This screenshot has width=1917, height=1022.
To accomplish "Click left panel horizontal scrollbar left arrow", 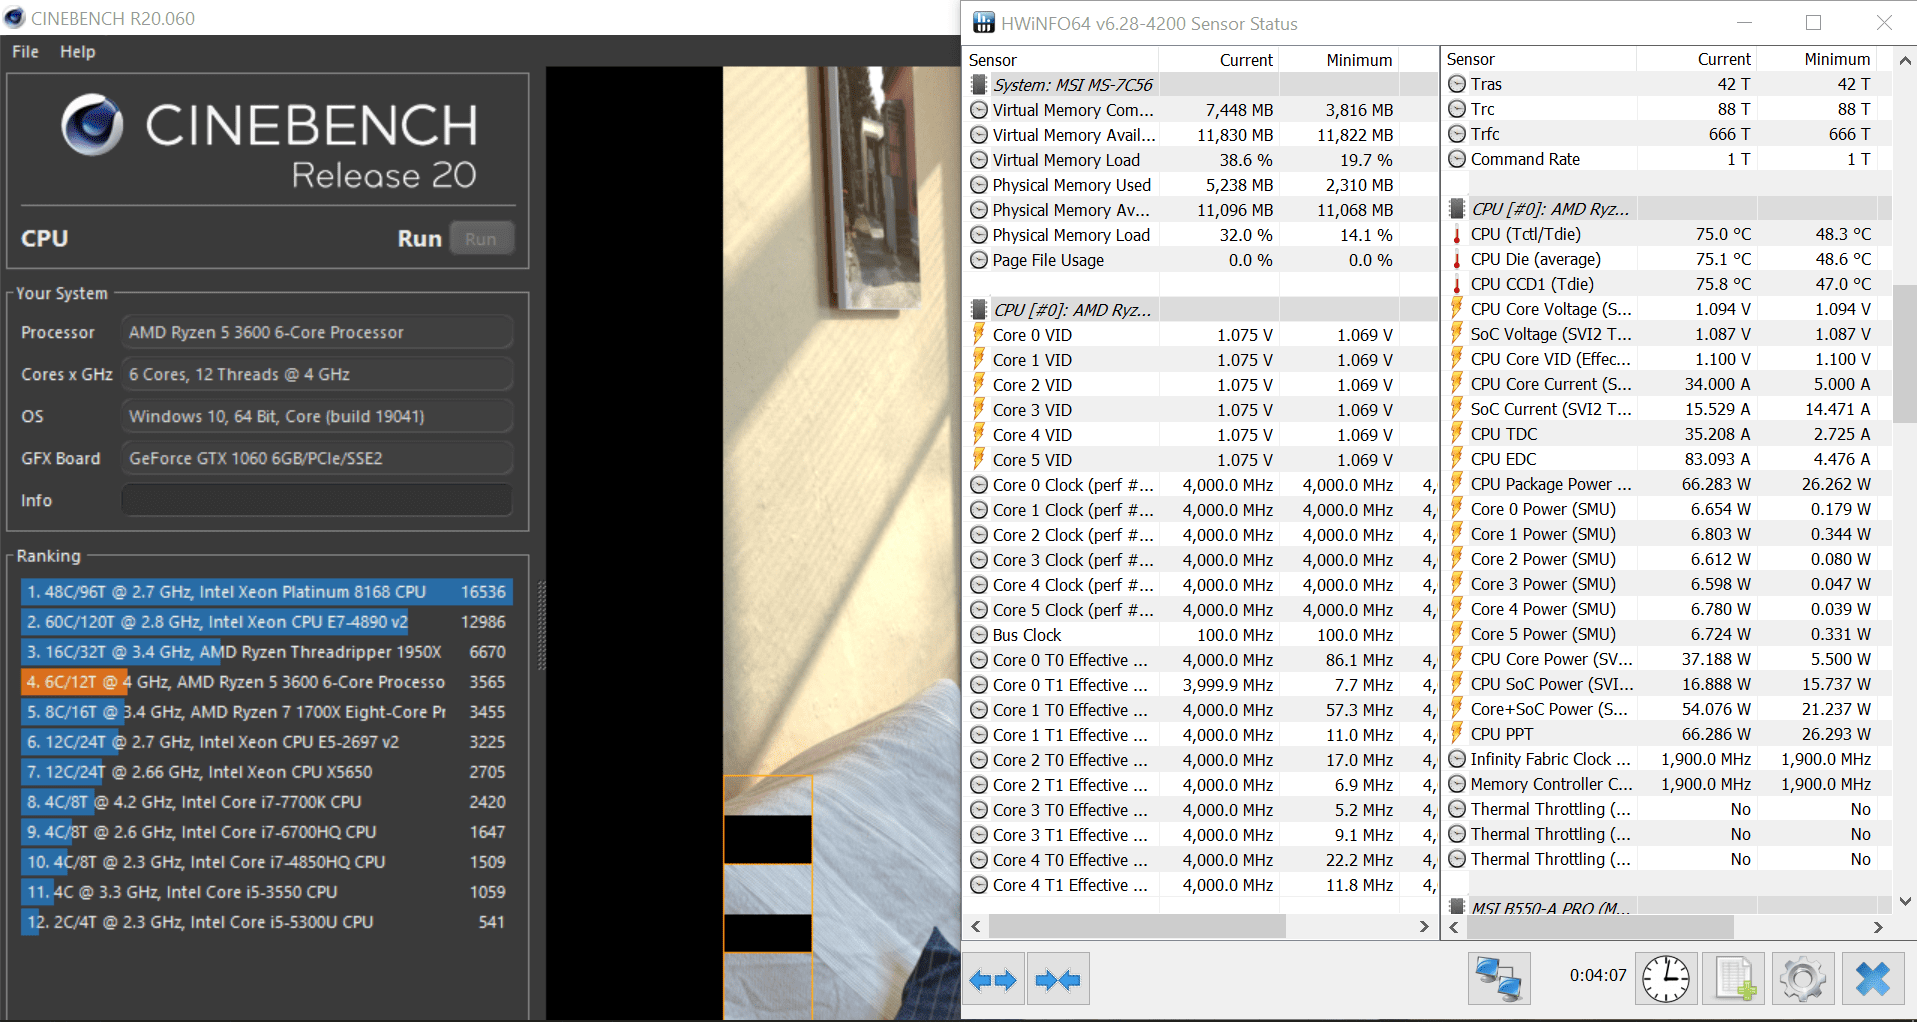I will [976, 927].
